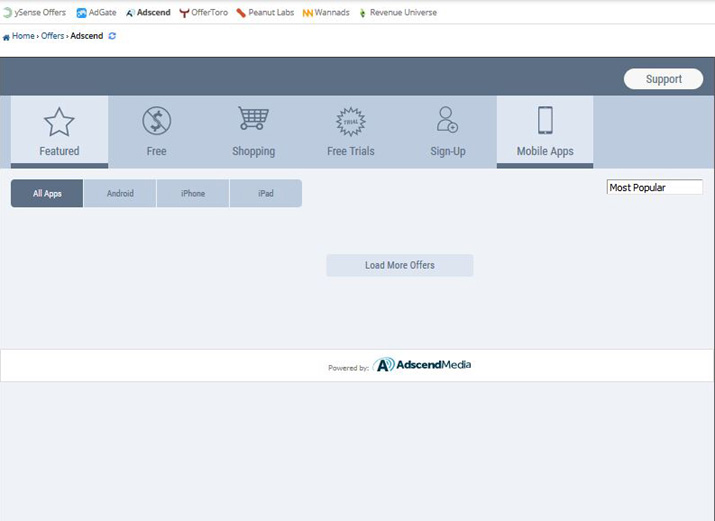This screenshot has width=715, height=521.
Task: Select the Sign-Up person icon
Action: click(x=447, y=120)
